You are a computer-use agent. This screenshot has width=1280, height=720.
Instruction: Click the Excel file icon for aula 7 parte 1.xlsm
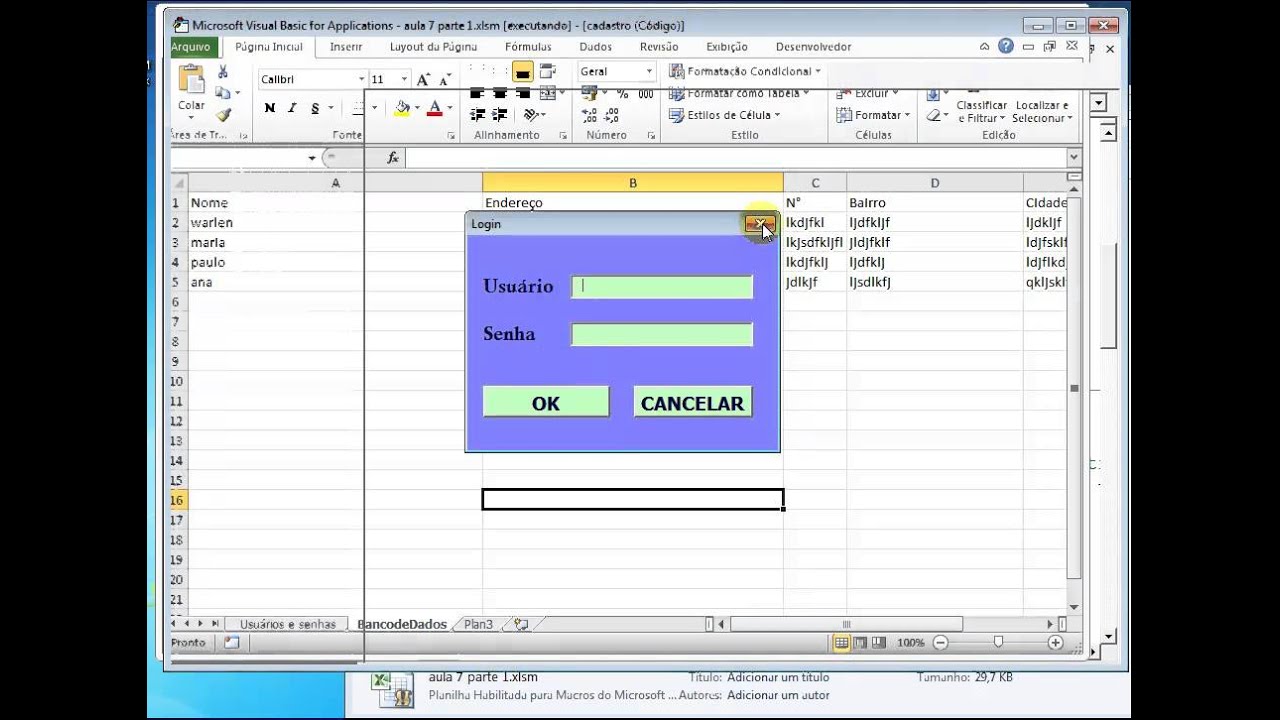[392, 688]
